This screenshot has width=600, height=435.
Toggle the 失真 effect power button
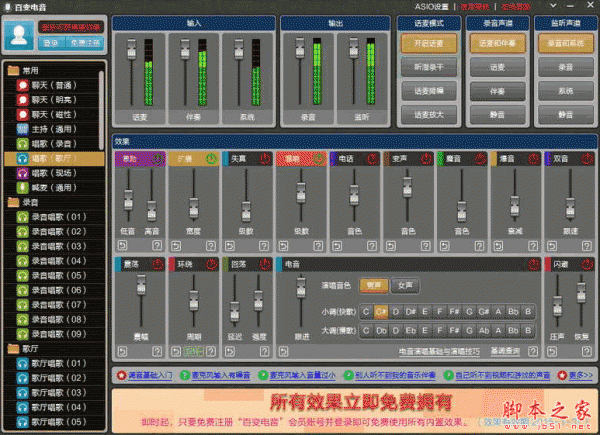tap(265, 159)
